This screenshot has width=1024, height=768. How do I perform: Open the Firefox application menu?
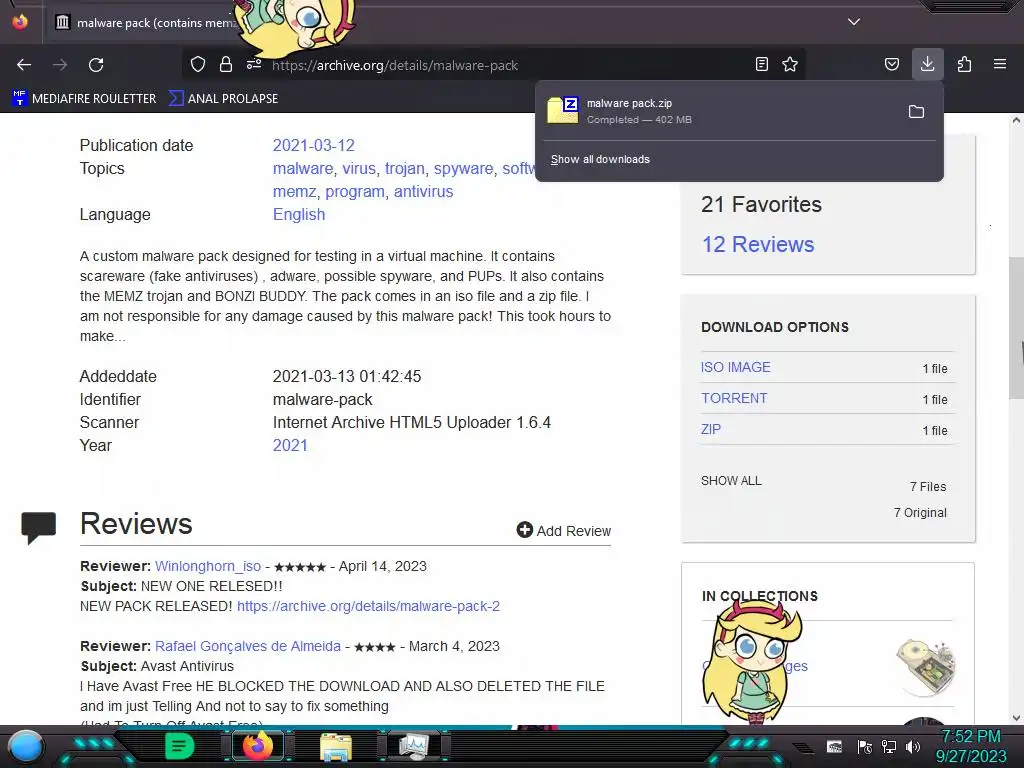click(x=1000, y=64)
